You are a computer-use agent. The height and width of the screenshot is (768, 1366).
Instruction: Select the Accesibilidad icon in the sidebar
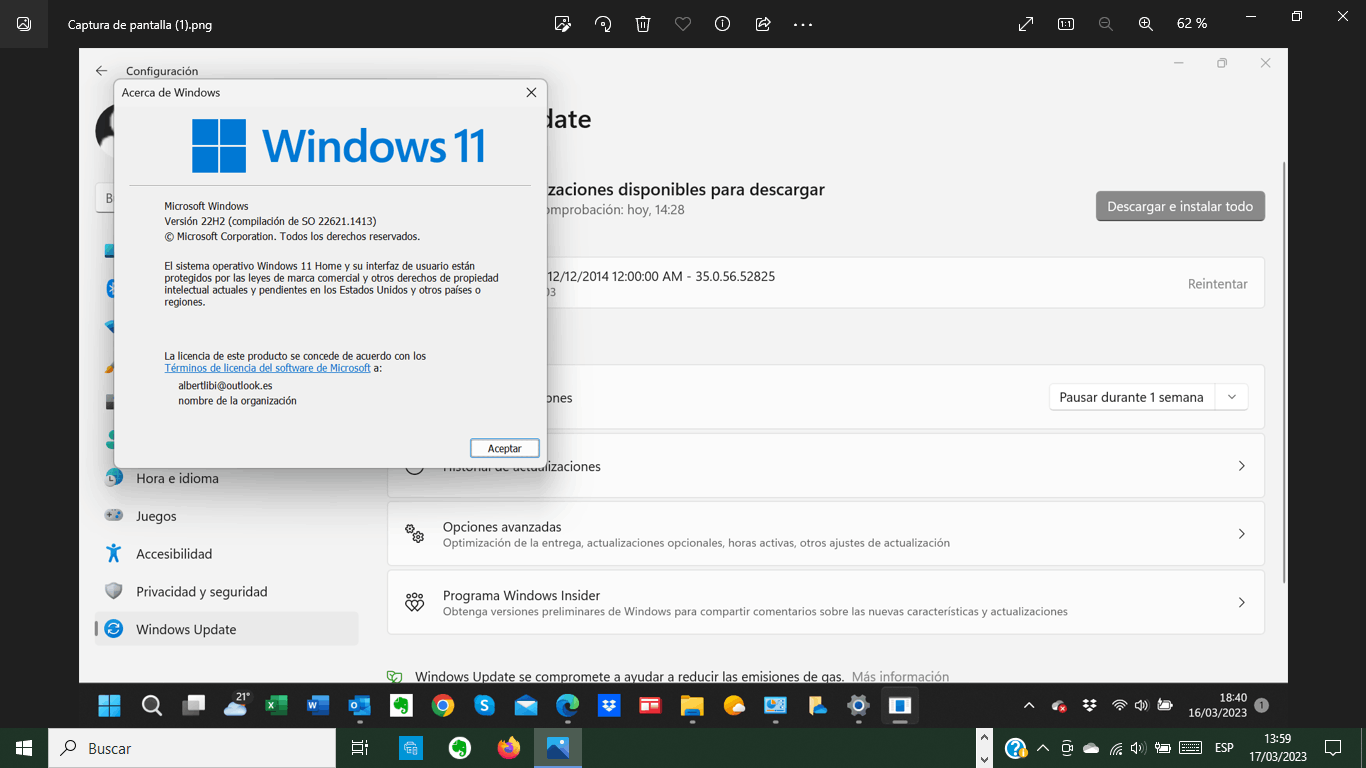pos(113,553)
